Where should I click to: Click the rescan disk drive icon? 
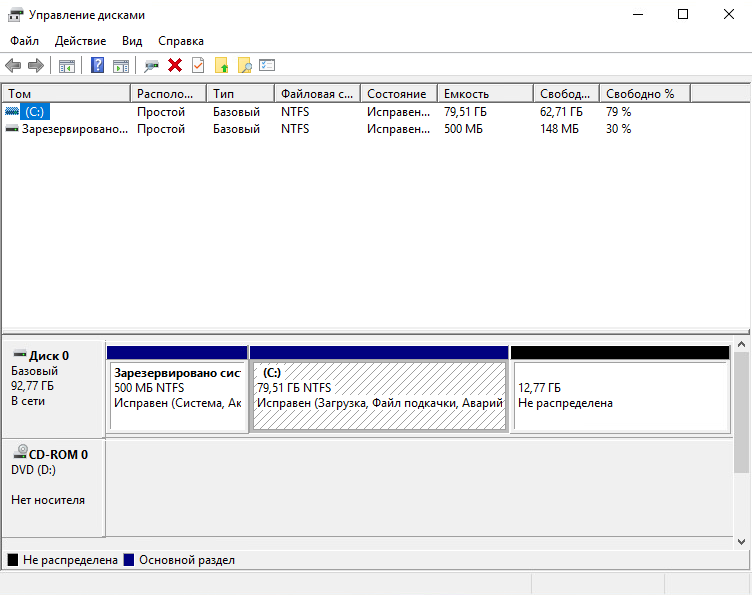tap(151, 65)
